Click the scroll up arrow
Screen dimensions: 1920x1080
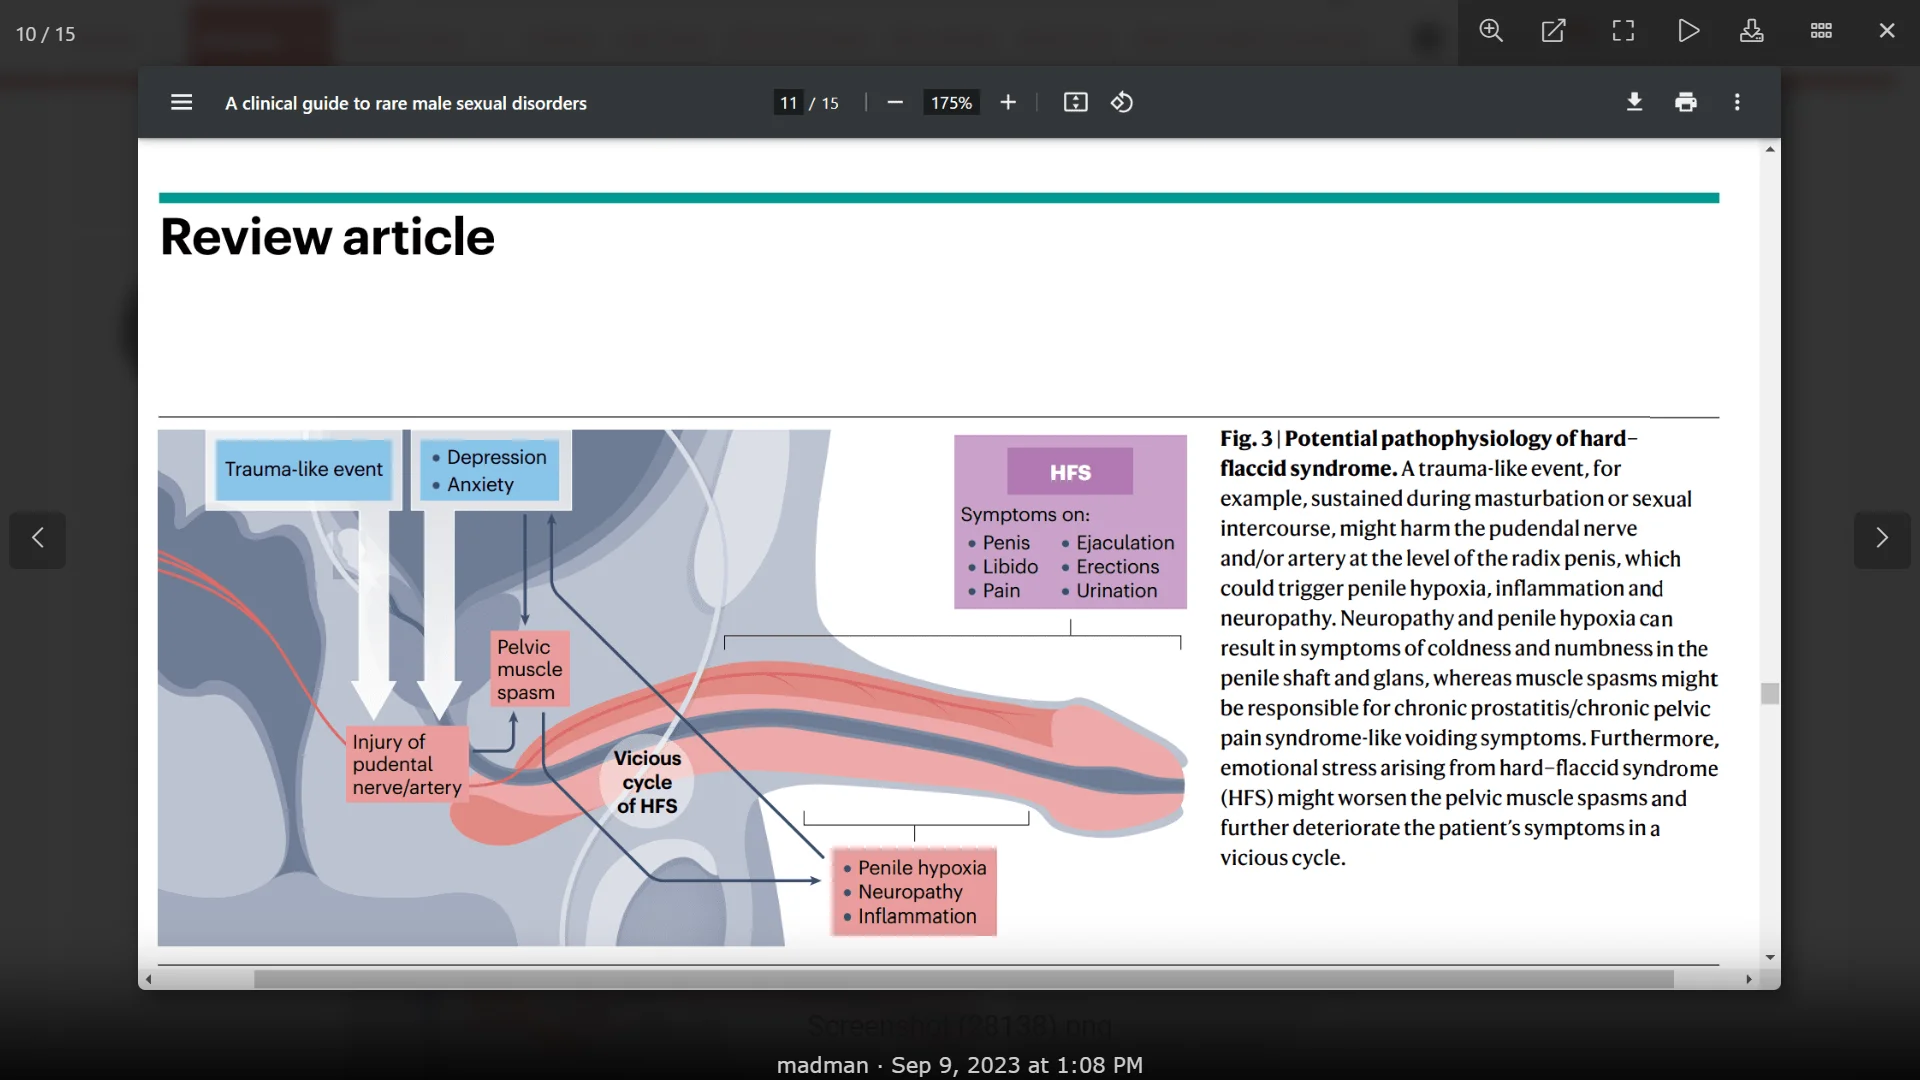pos(1770,149)
